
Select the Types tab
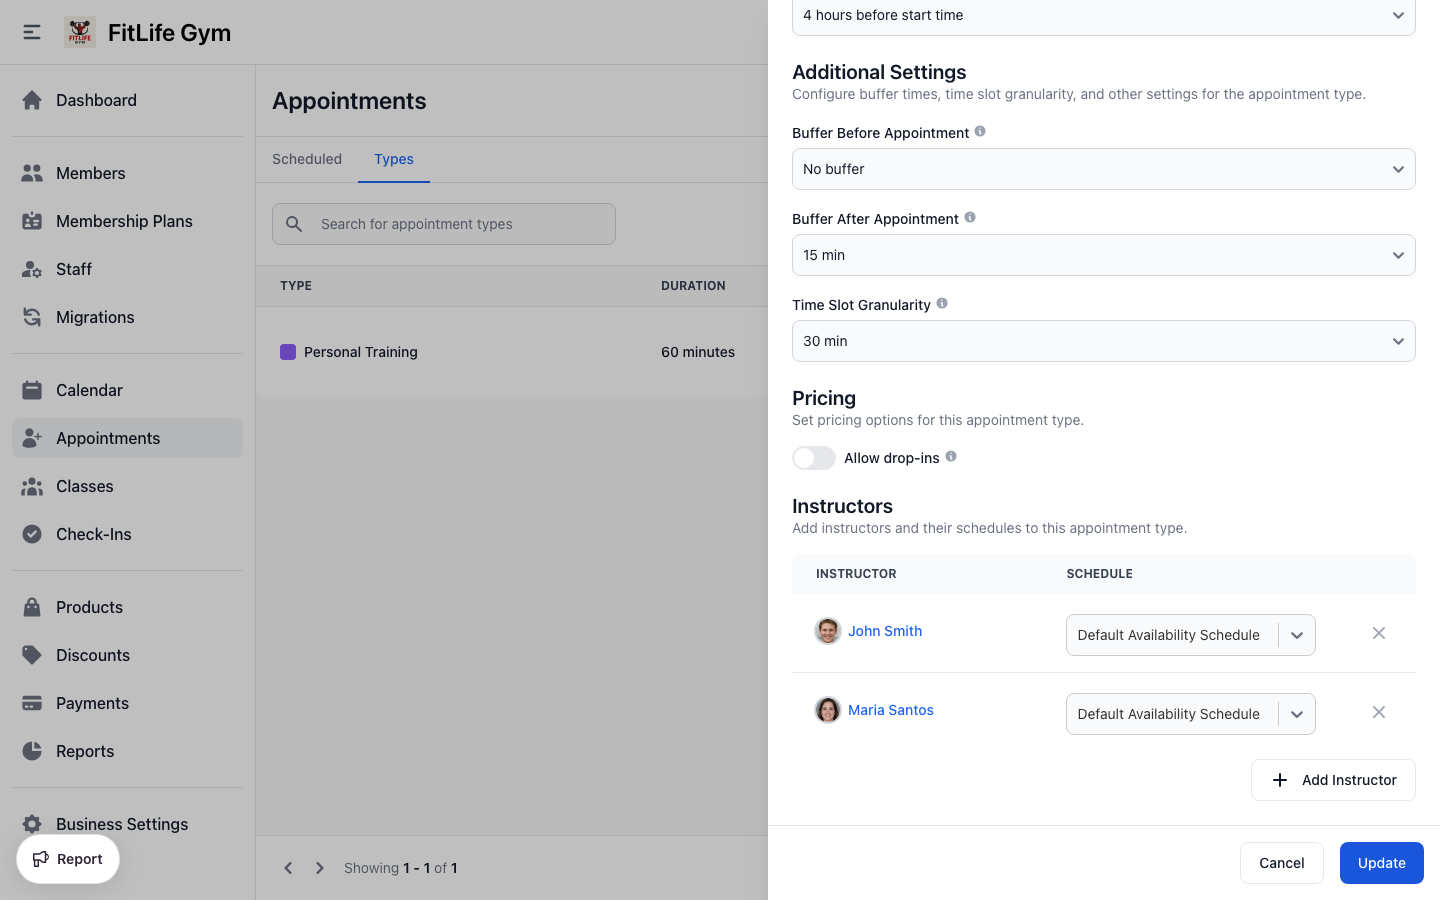tap(393, 159)
